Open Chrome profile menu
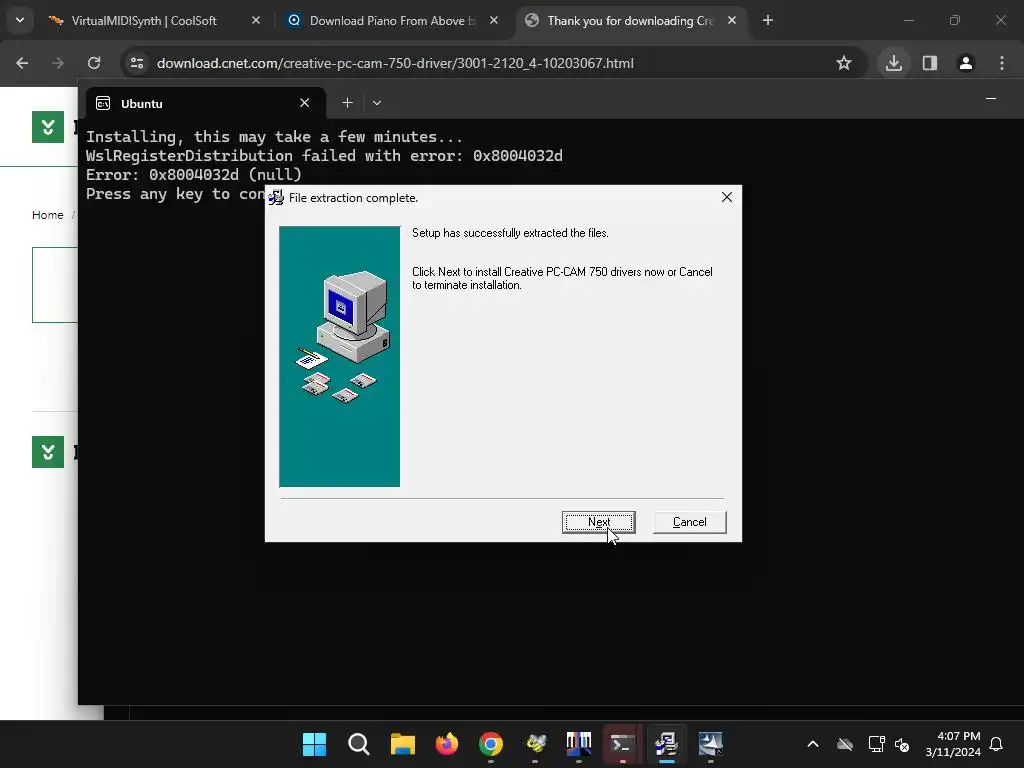Viewport: 1024px width, 768px height. (x=966, y=63)
